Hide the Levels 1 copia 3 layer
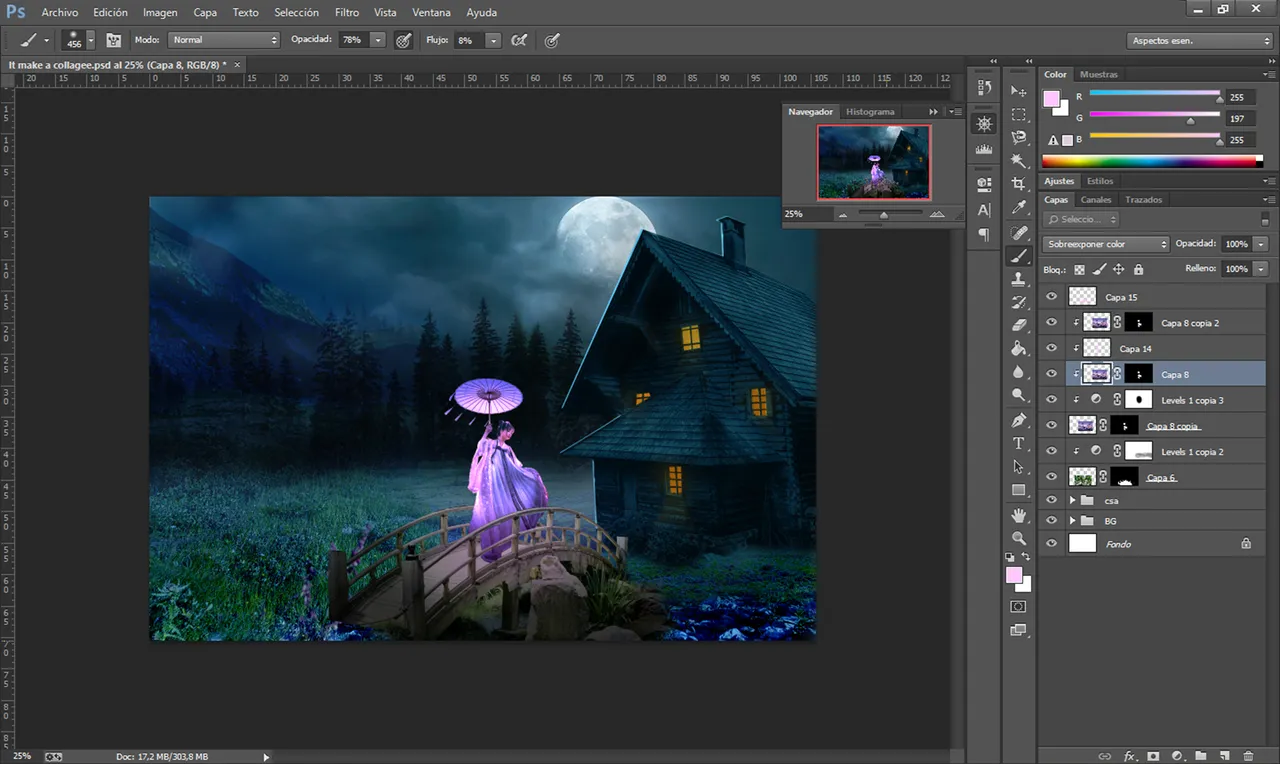The image size is (1280, 764). pyautogui.click(x=1051, y=399)
